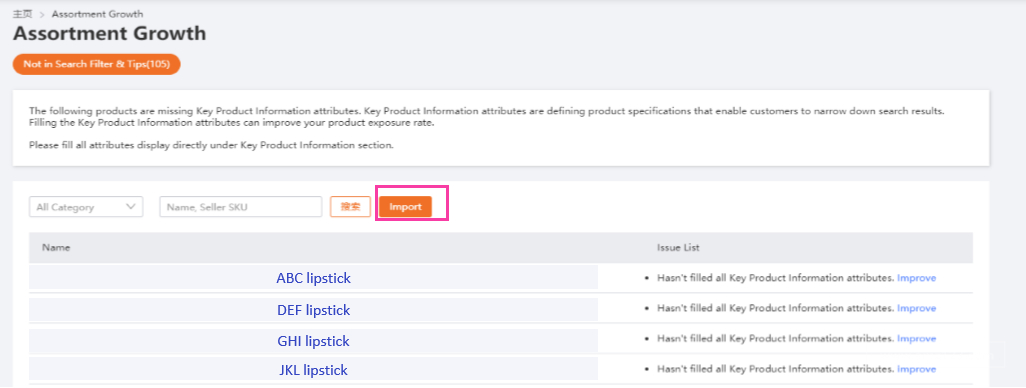Click Improve link for DEF lipstick

pyautogui.click(x=916, y=308)
